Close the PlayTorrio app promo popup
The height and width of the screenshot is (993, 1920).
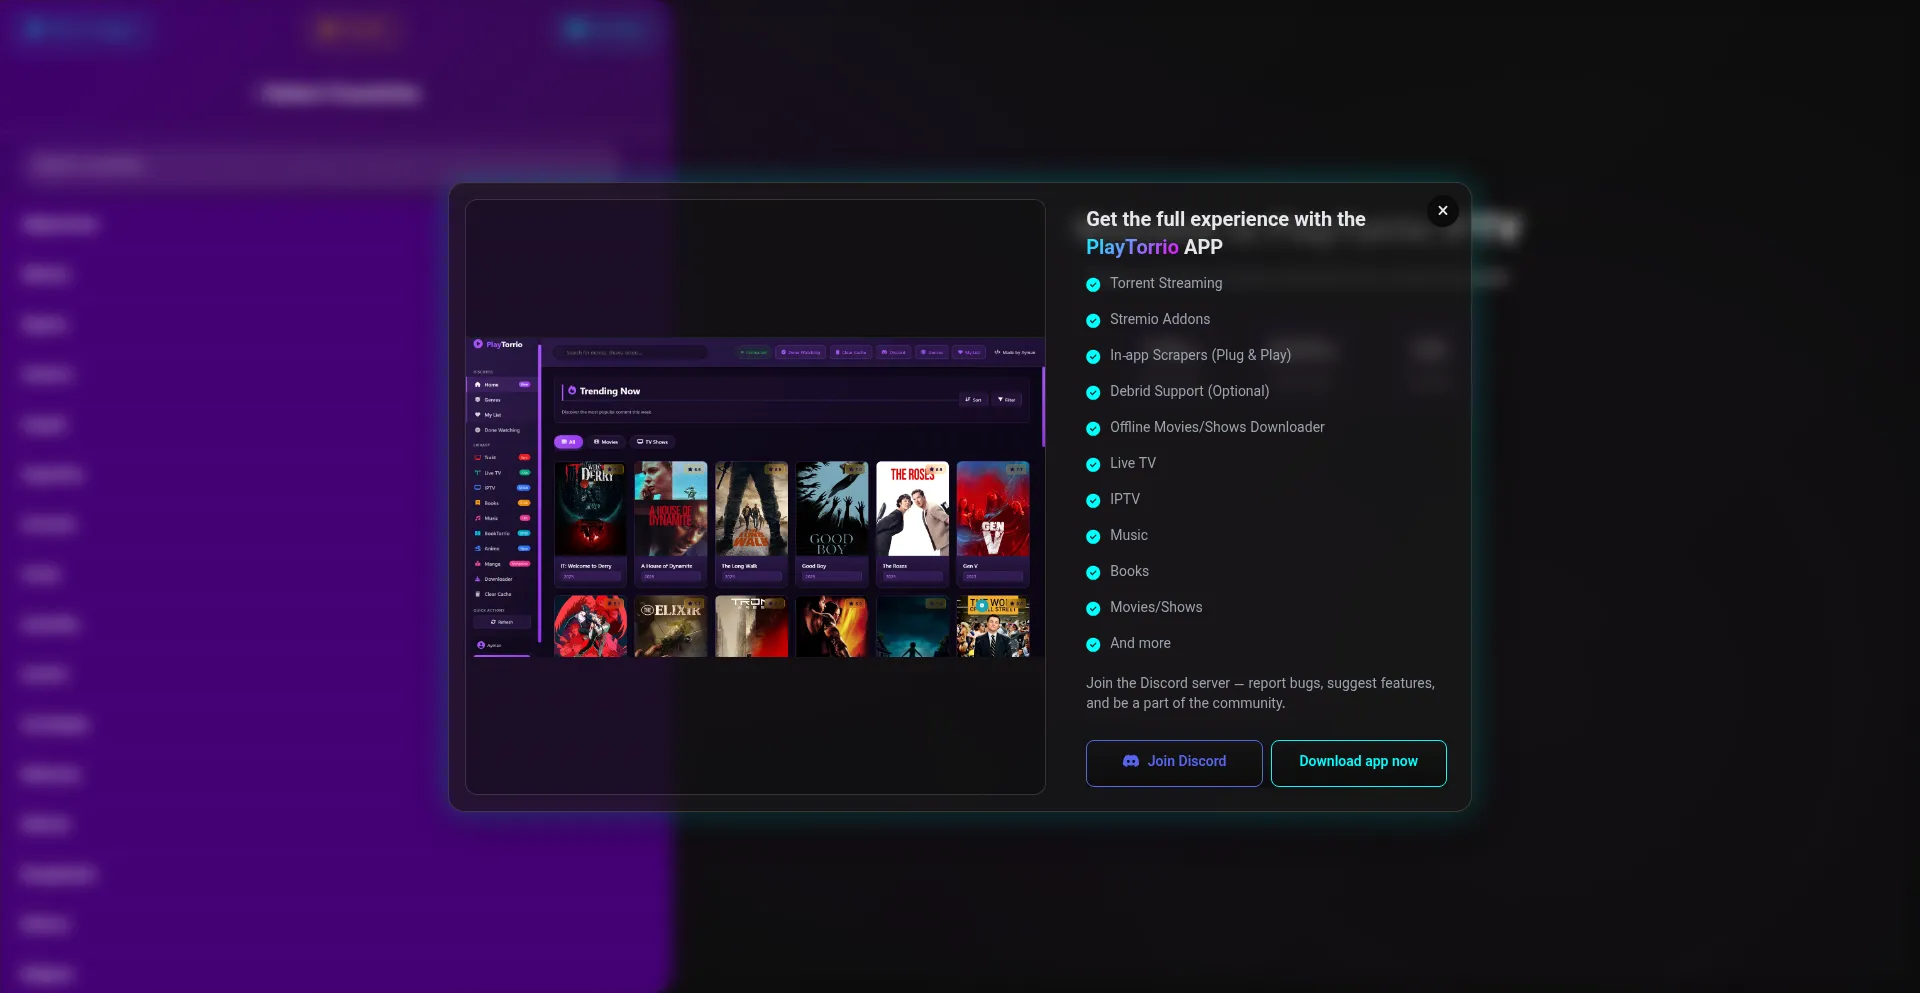tap(1442, 211)
